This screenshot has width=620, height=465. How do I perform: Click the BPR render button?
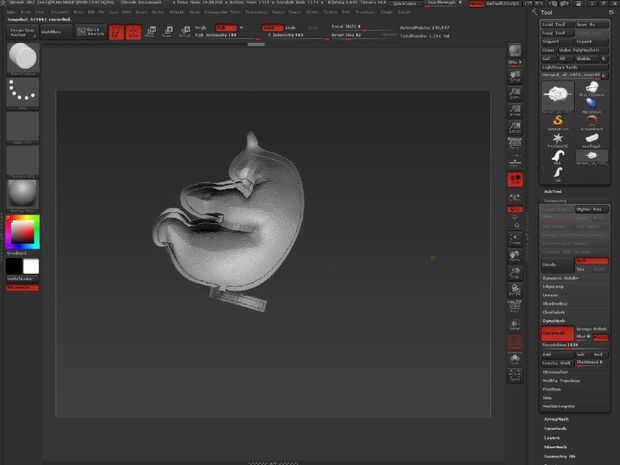coord(515,50)
